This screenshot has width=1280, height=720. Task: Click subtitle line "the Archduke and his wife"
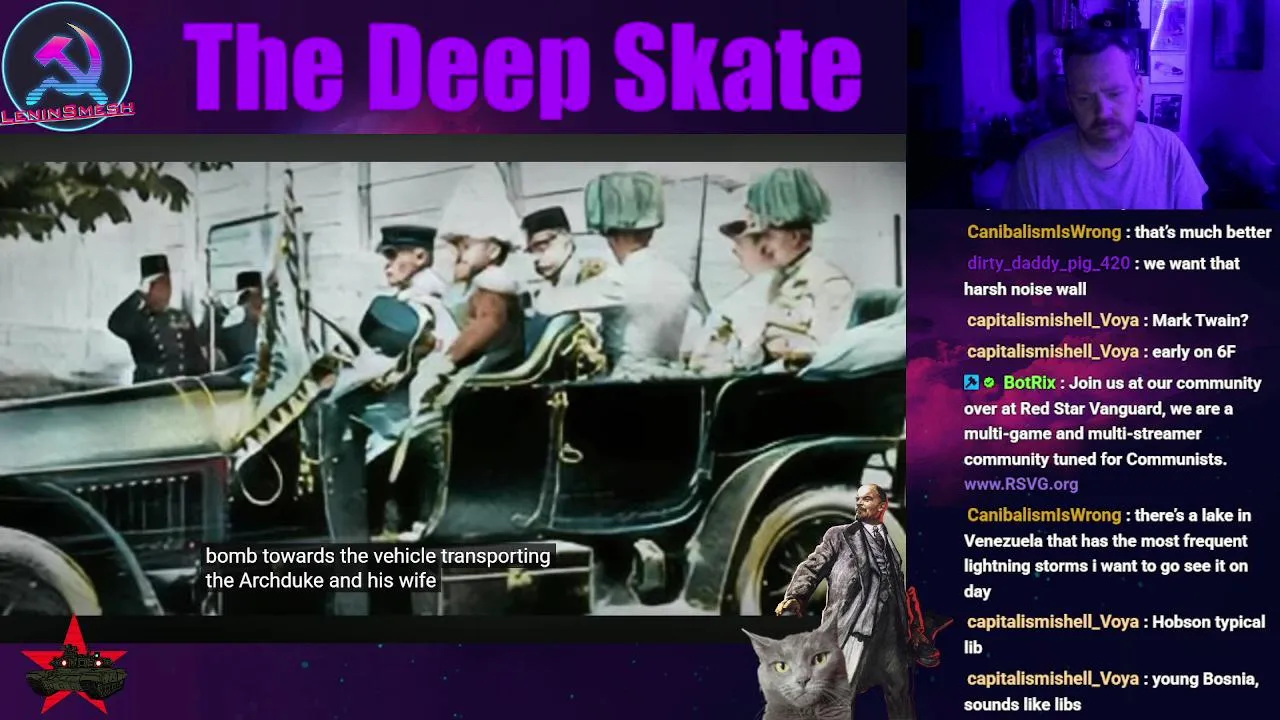tap(321, 580)
